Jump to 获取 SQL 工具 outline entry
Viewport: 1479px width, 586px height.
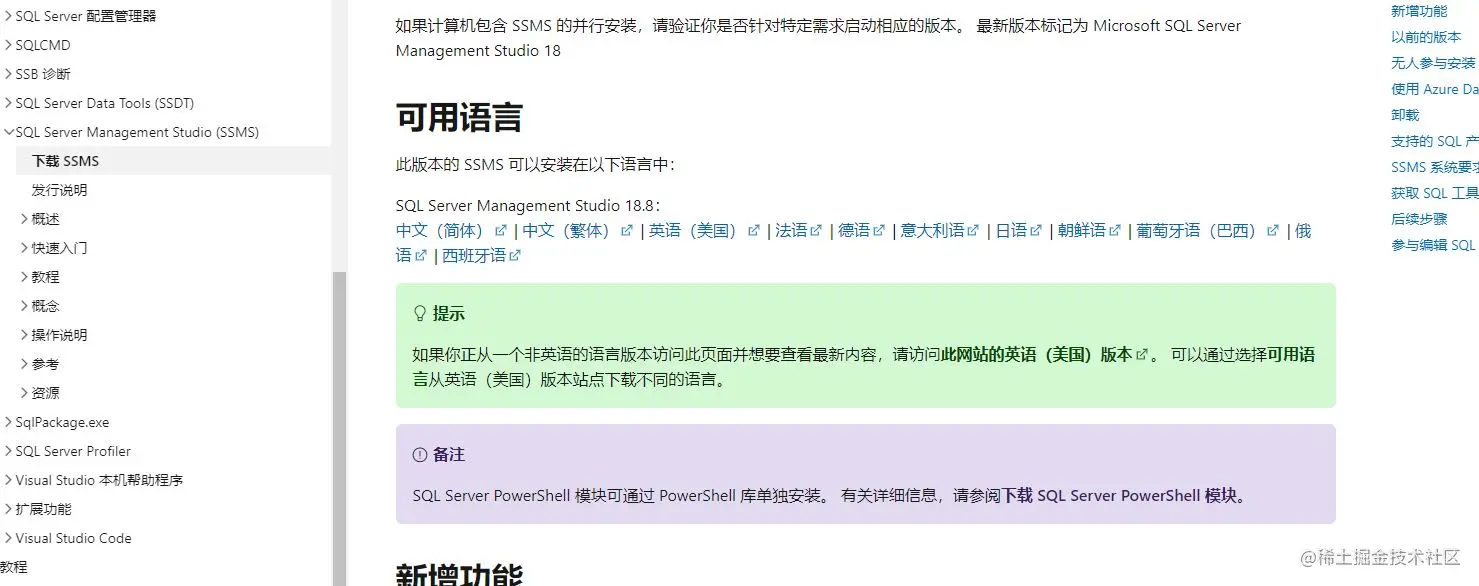1435,193
